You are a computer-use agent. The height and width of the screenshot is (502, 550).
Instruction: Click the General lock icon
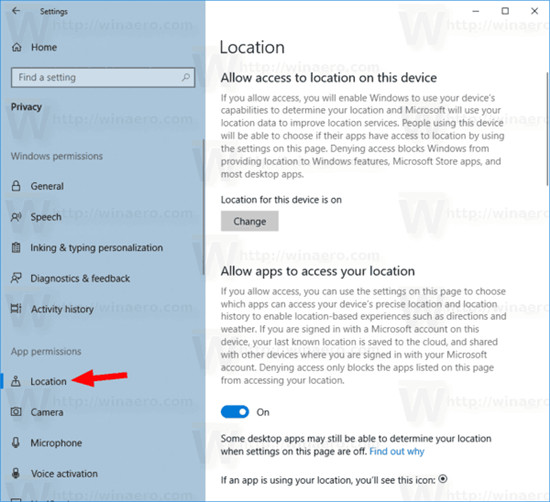coord(16,186)
